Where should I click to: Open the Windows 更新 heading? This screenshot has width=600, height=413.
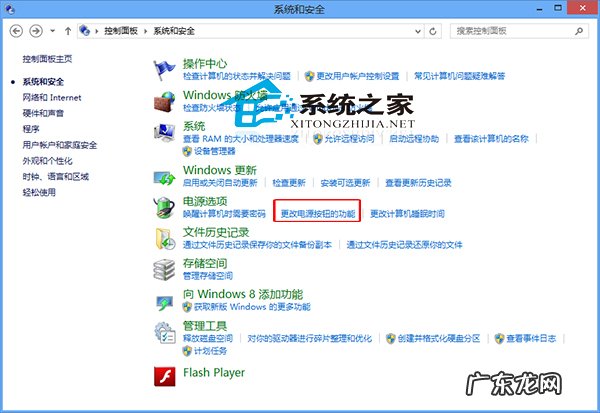tap(220, 170)
